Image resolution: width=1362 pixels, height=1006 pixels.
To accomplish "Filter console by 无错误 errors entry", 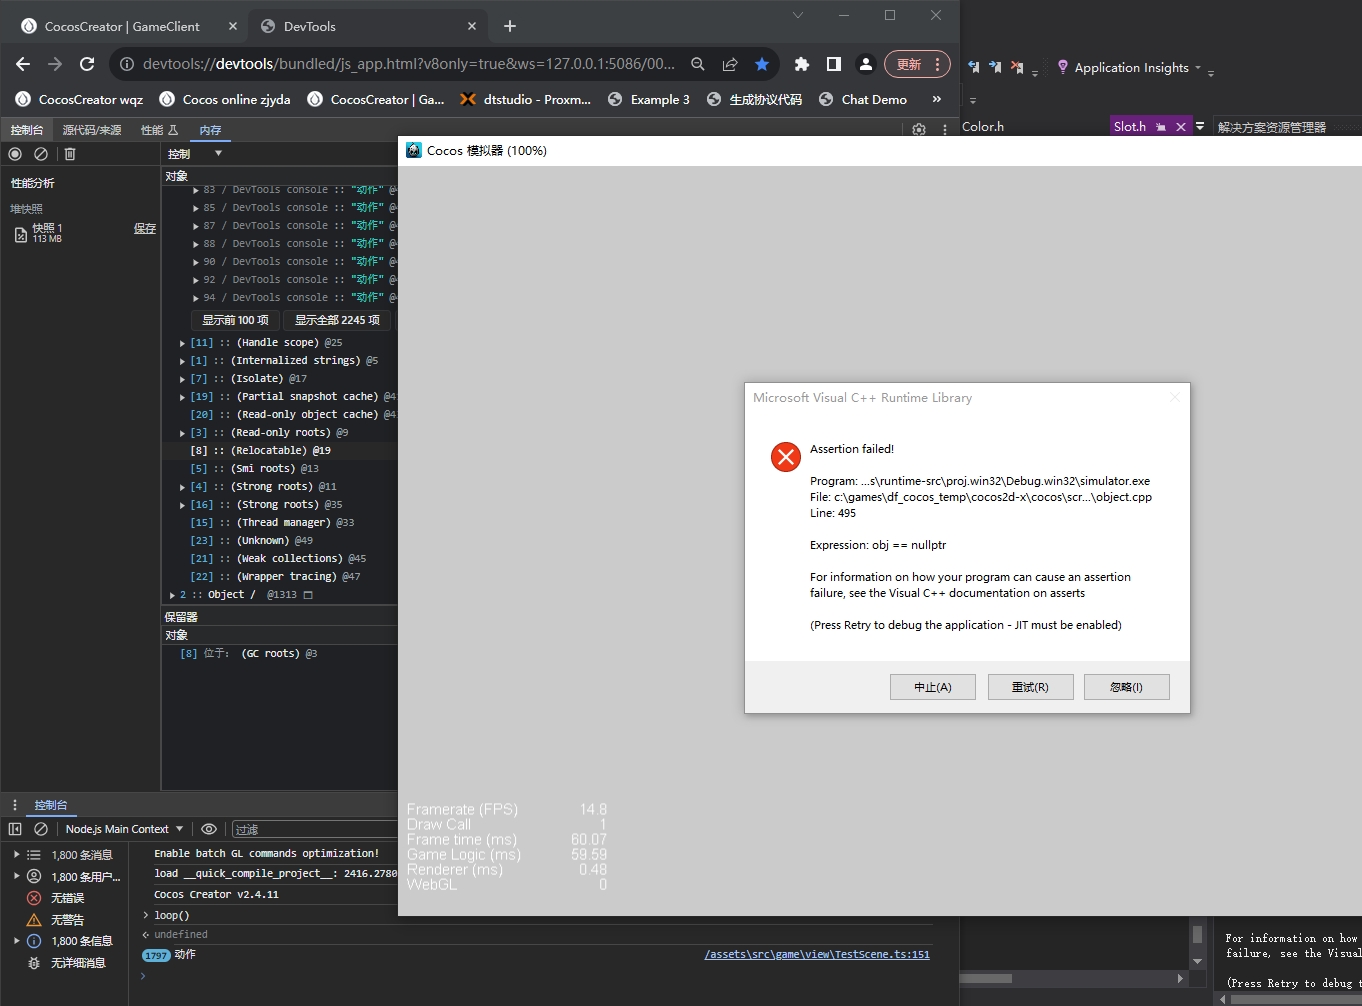I will click(x=67, y=898).
